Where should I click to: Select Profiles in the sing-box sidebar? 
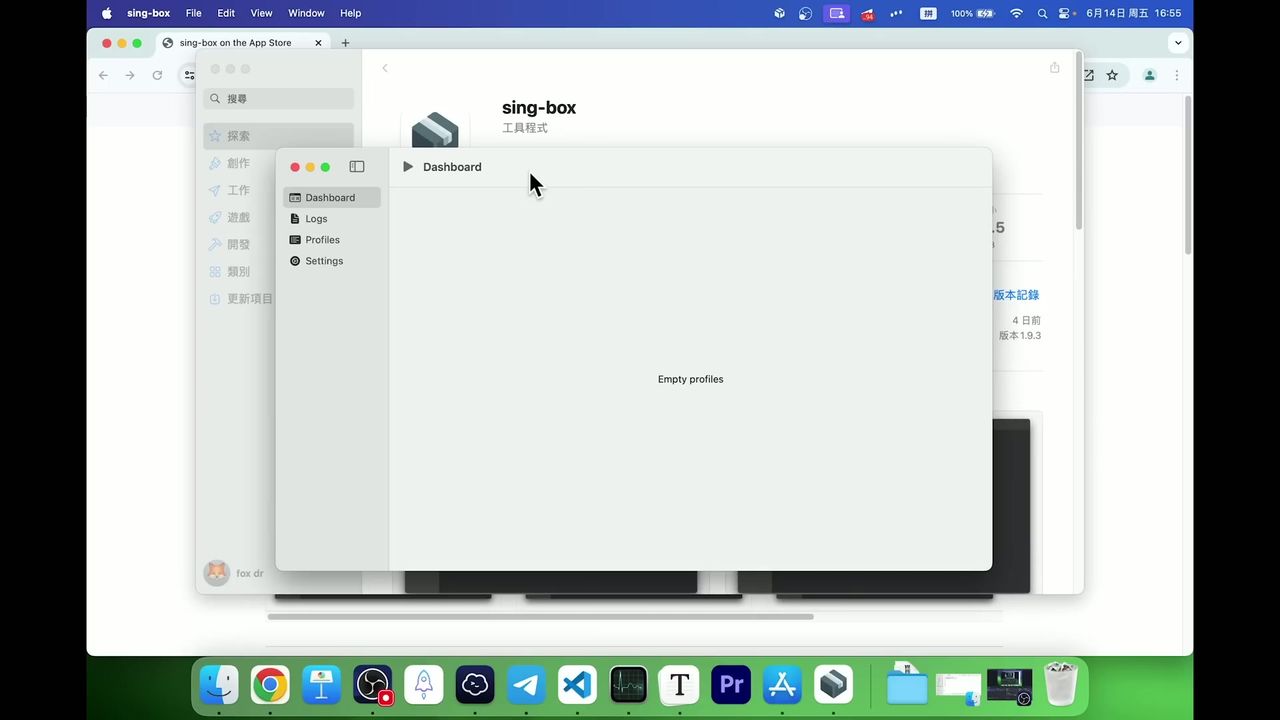pos(322,239)
